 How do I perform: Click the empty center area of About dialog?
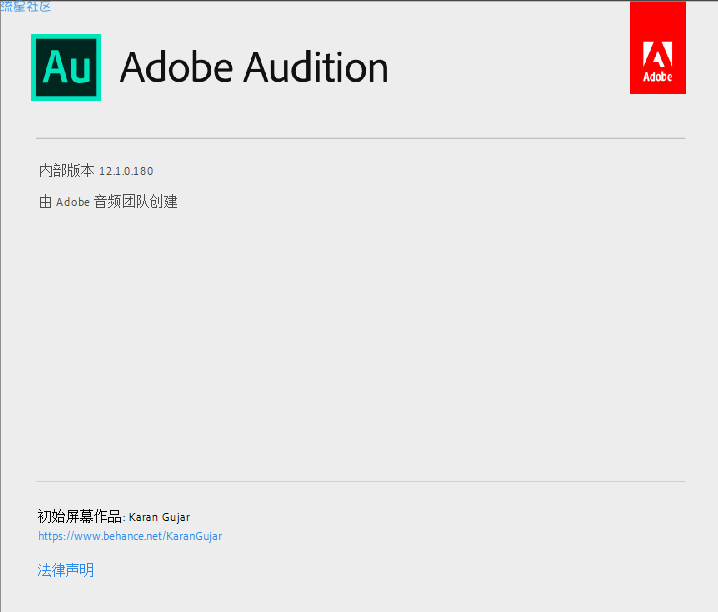[x=360, y=343]
